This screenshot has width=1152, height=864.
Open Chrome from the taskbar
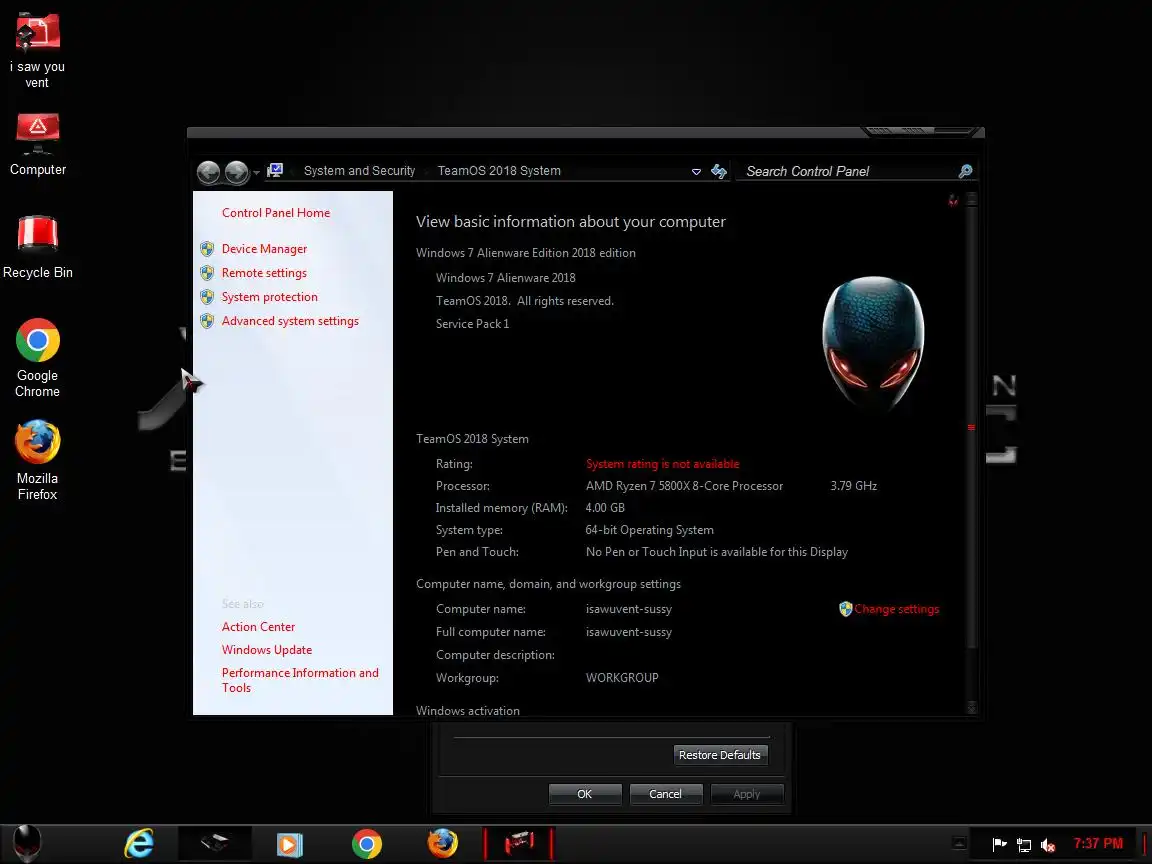[367, 843]
